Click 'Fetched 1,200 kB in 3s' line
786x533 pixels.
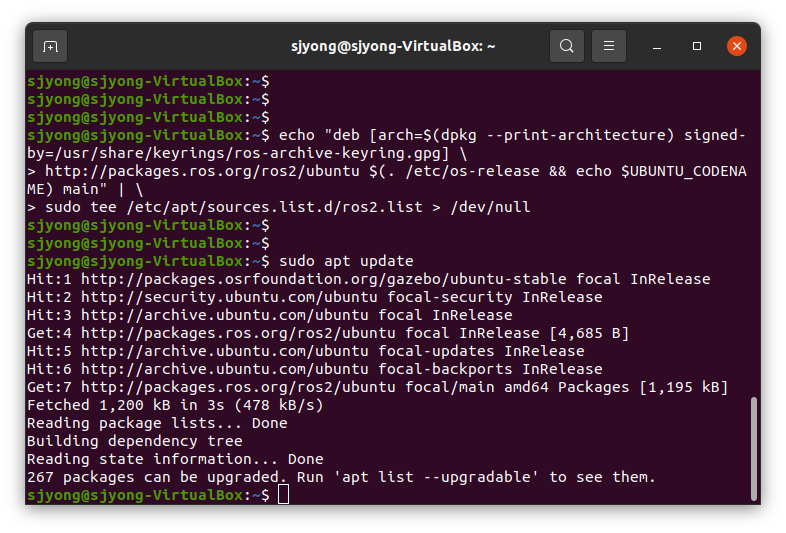click(x=175, y=405)
